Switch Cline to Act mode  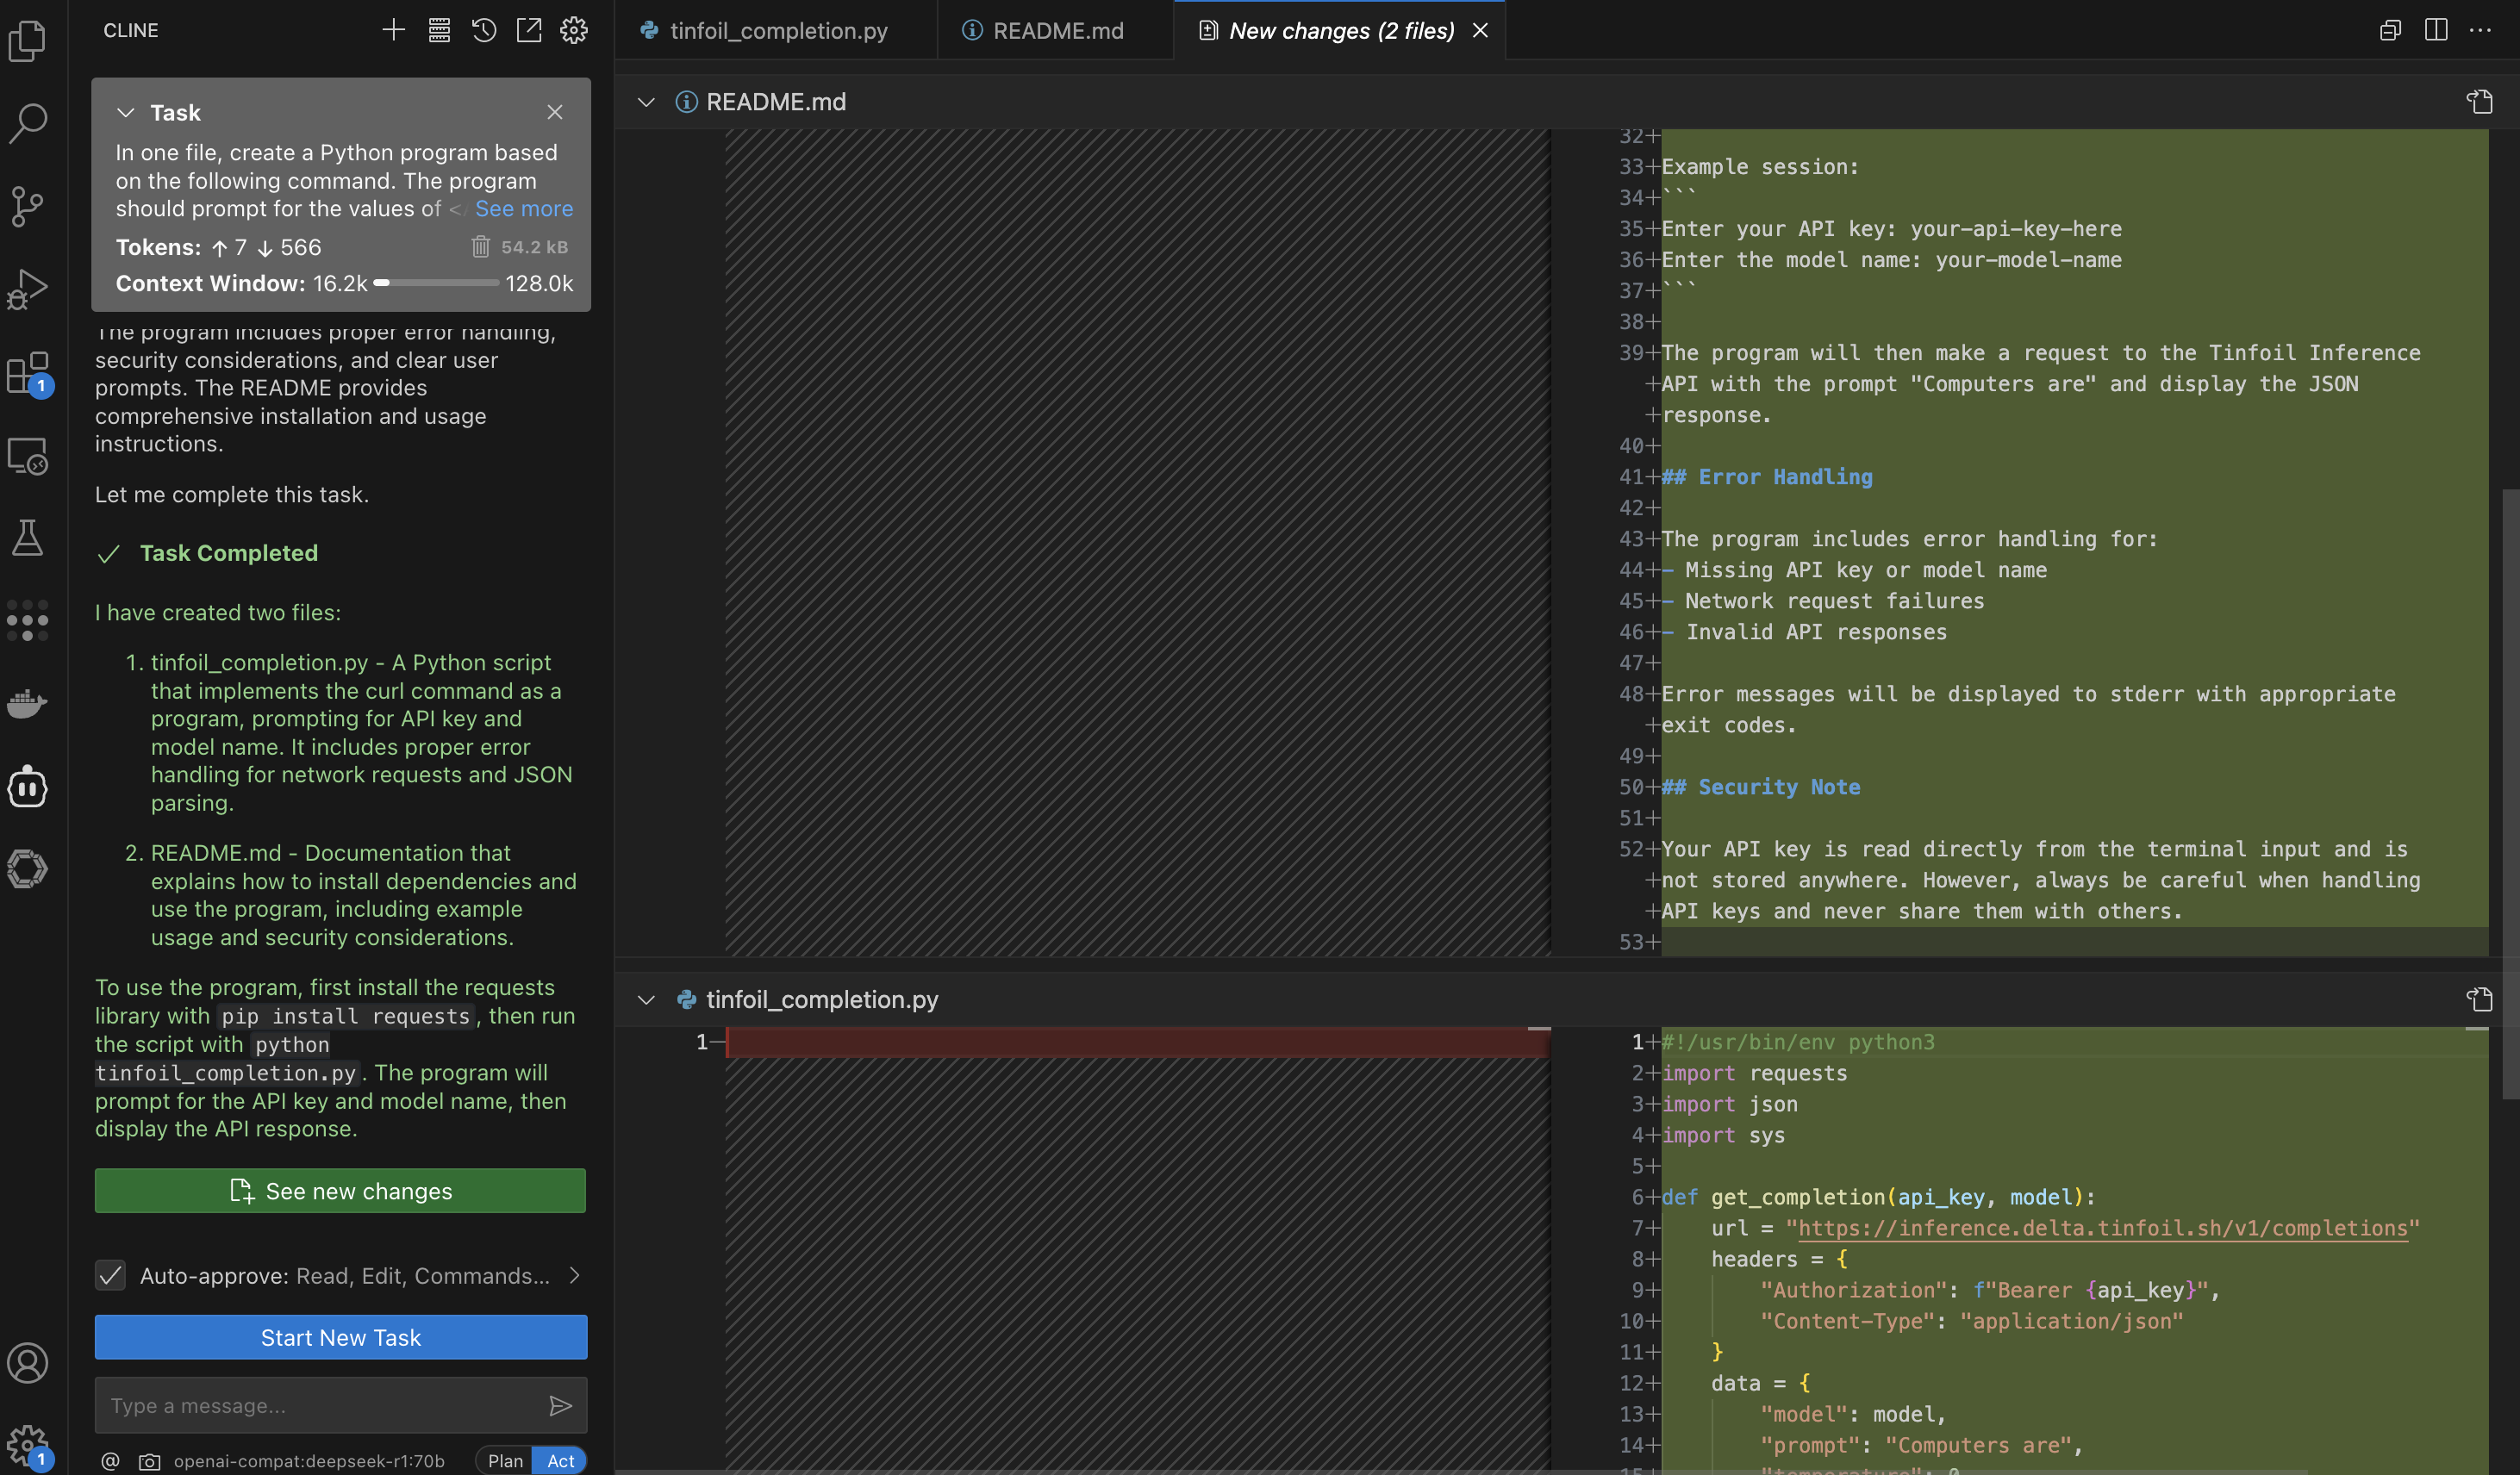point(560,1460)
